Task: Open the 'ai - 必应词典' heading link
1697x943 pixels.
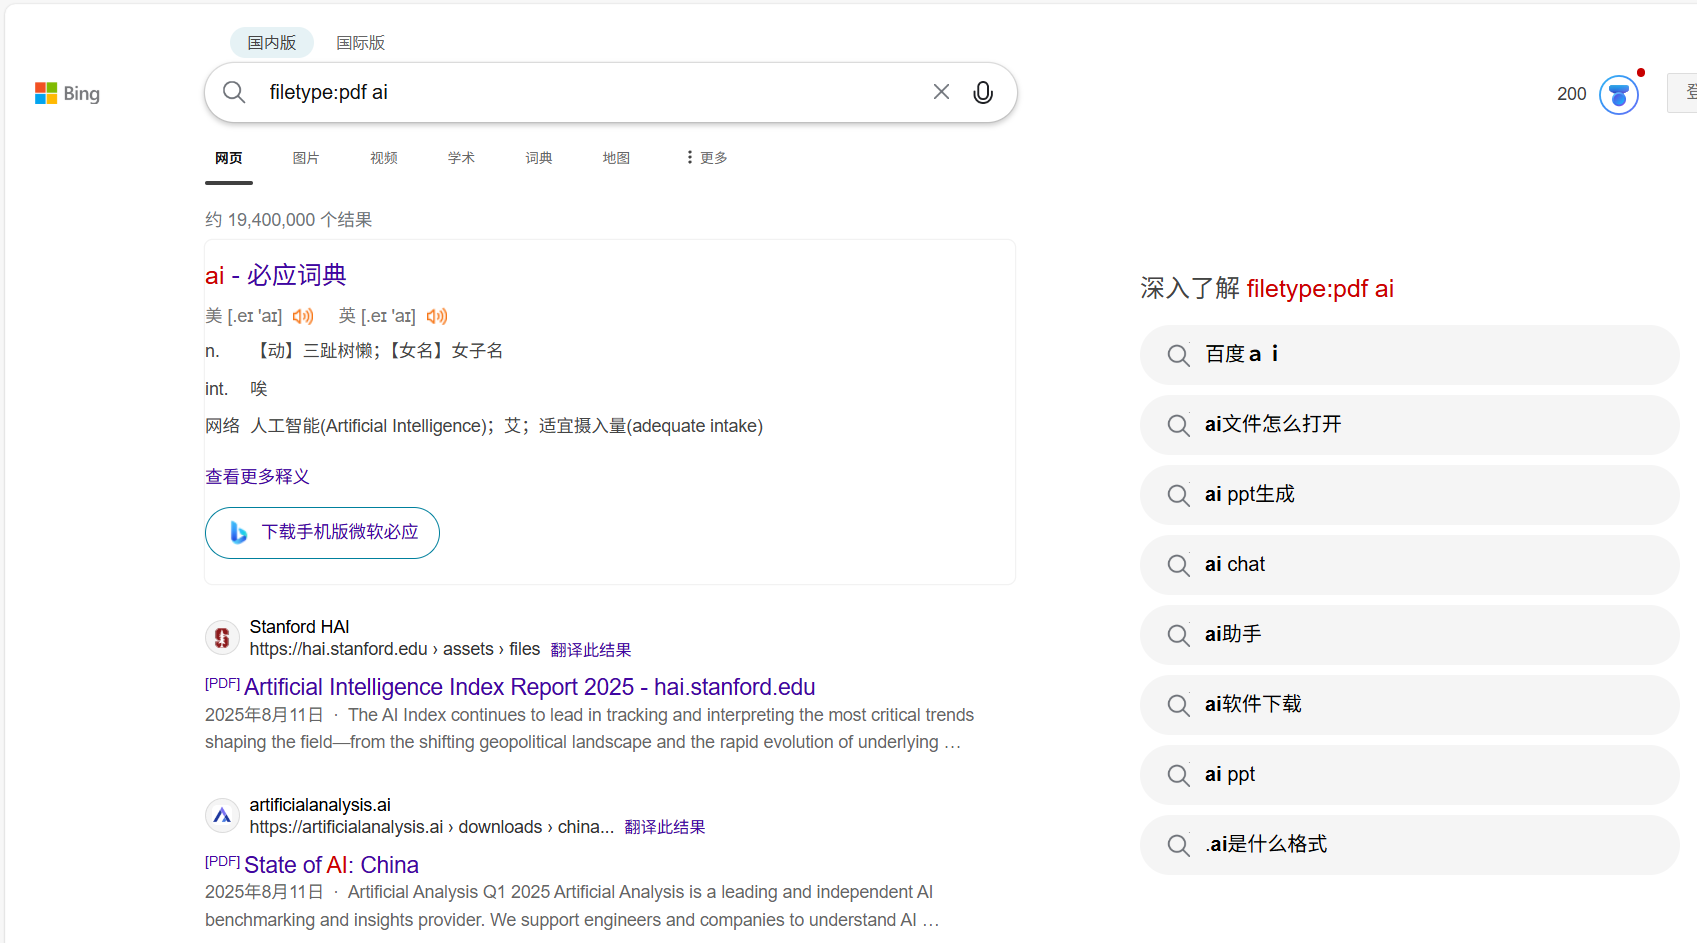Action: pos(276,275)
